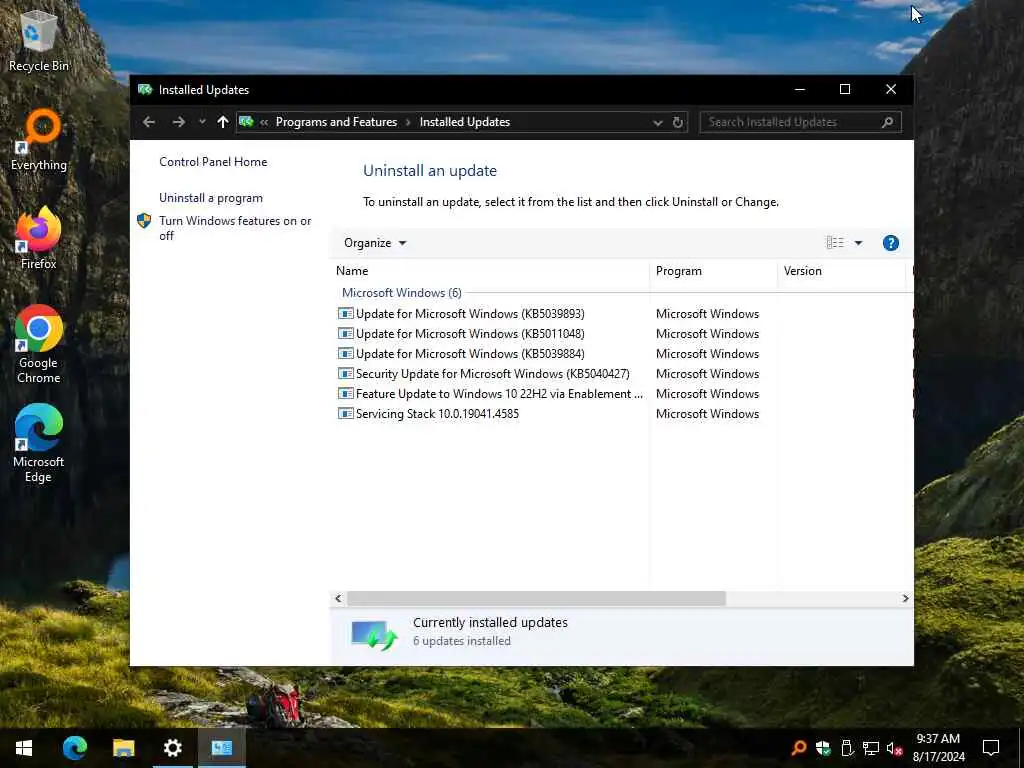Viewport: 1024px width, 768px height.
Task: Click the icon next to KB5040427 security update
Action: coord(345,374)
